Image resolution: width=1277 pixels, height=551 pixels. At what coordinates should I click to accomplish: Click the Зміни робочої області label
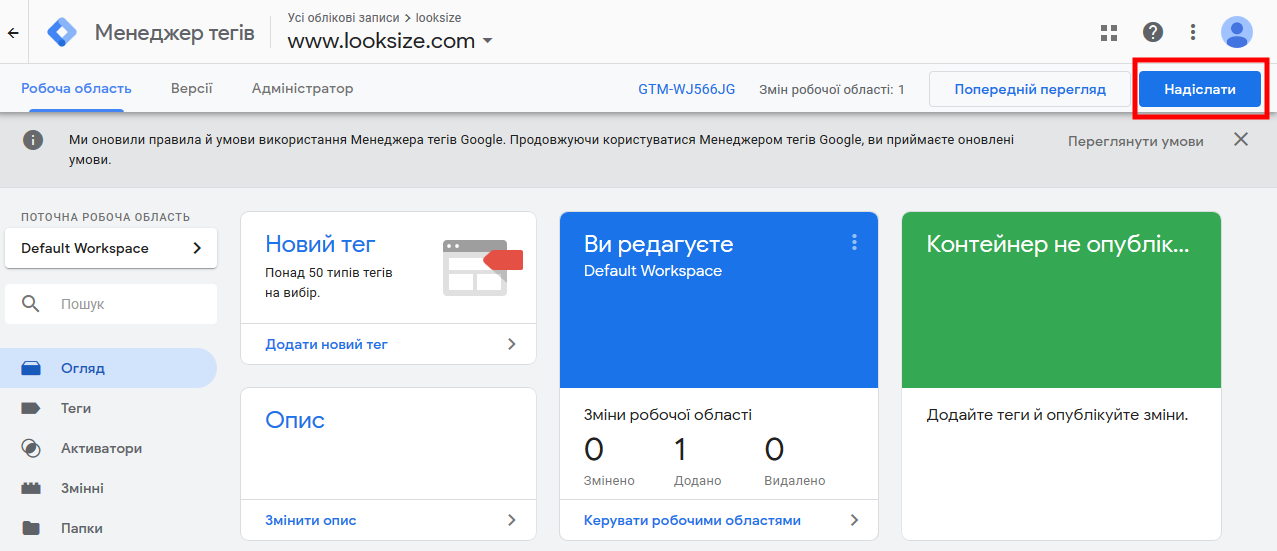[x=668, y=414]
